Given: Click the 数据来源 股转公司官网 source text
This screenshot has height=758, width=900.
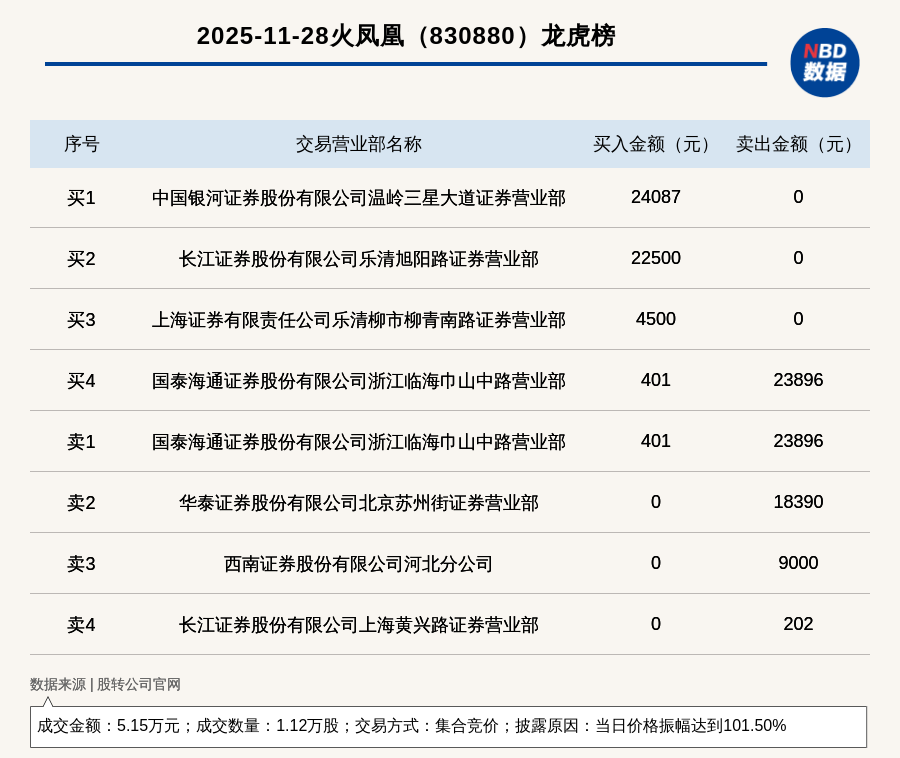Looking at the screenshot, I should point(105,684).
